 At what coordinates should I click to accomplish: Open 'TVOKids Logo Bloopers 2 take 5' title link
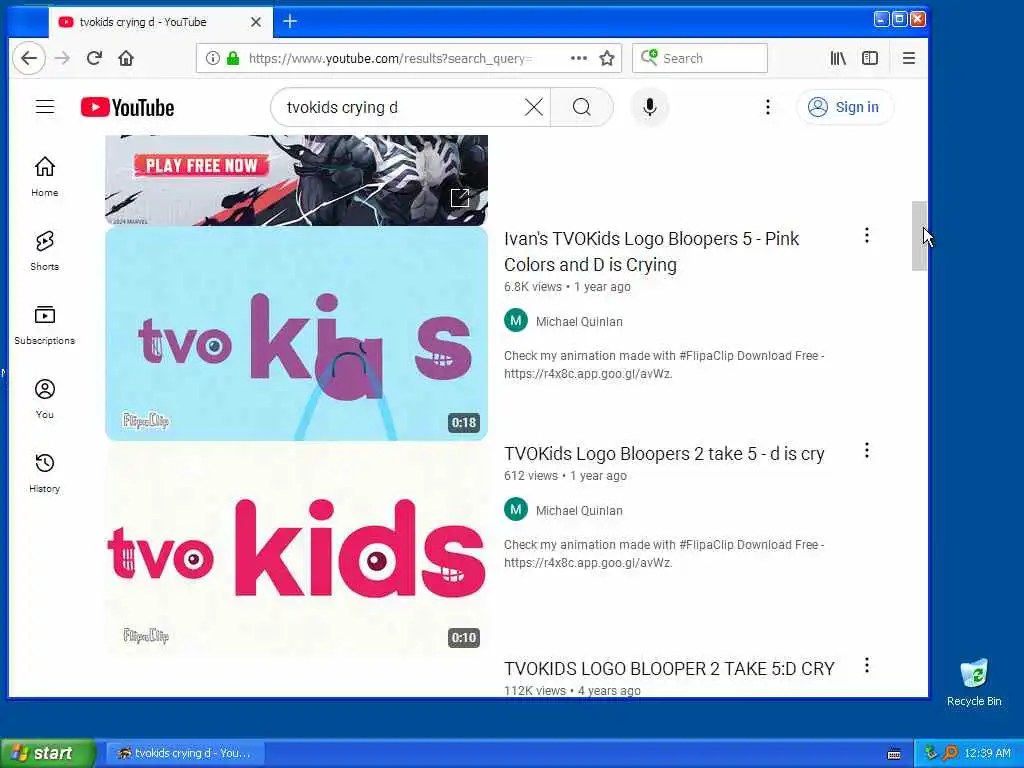(x=664, y=453)
